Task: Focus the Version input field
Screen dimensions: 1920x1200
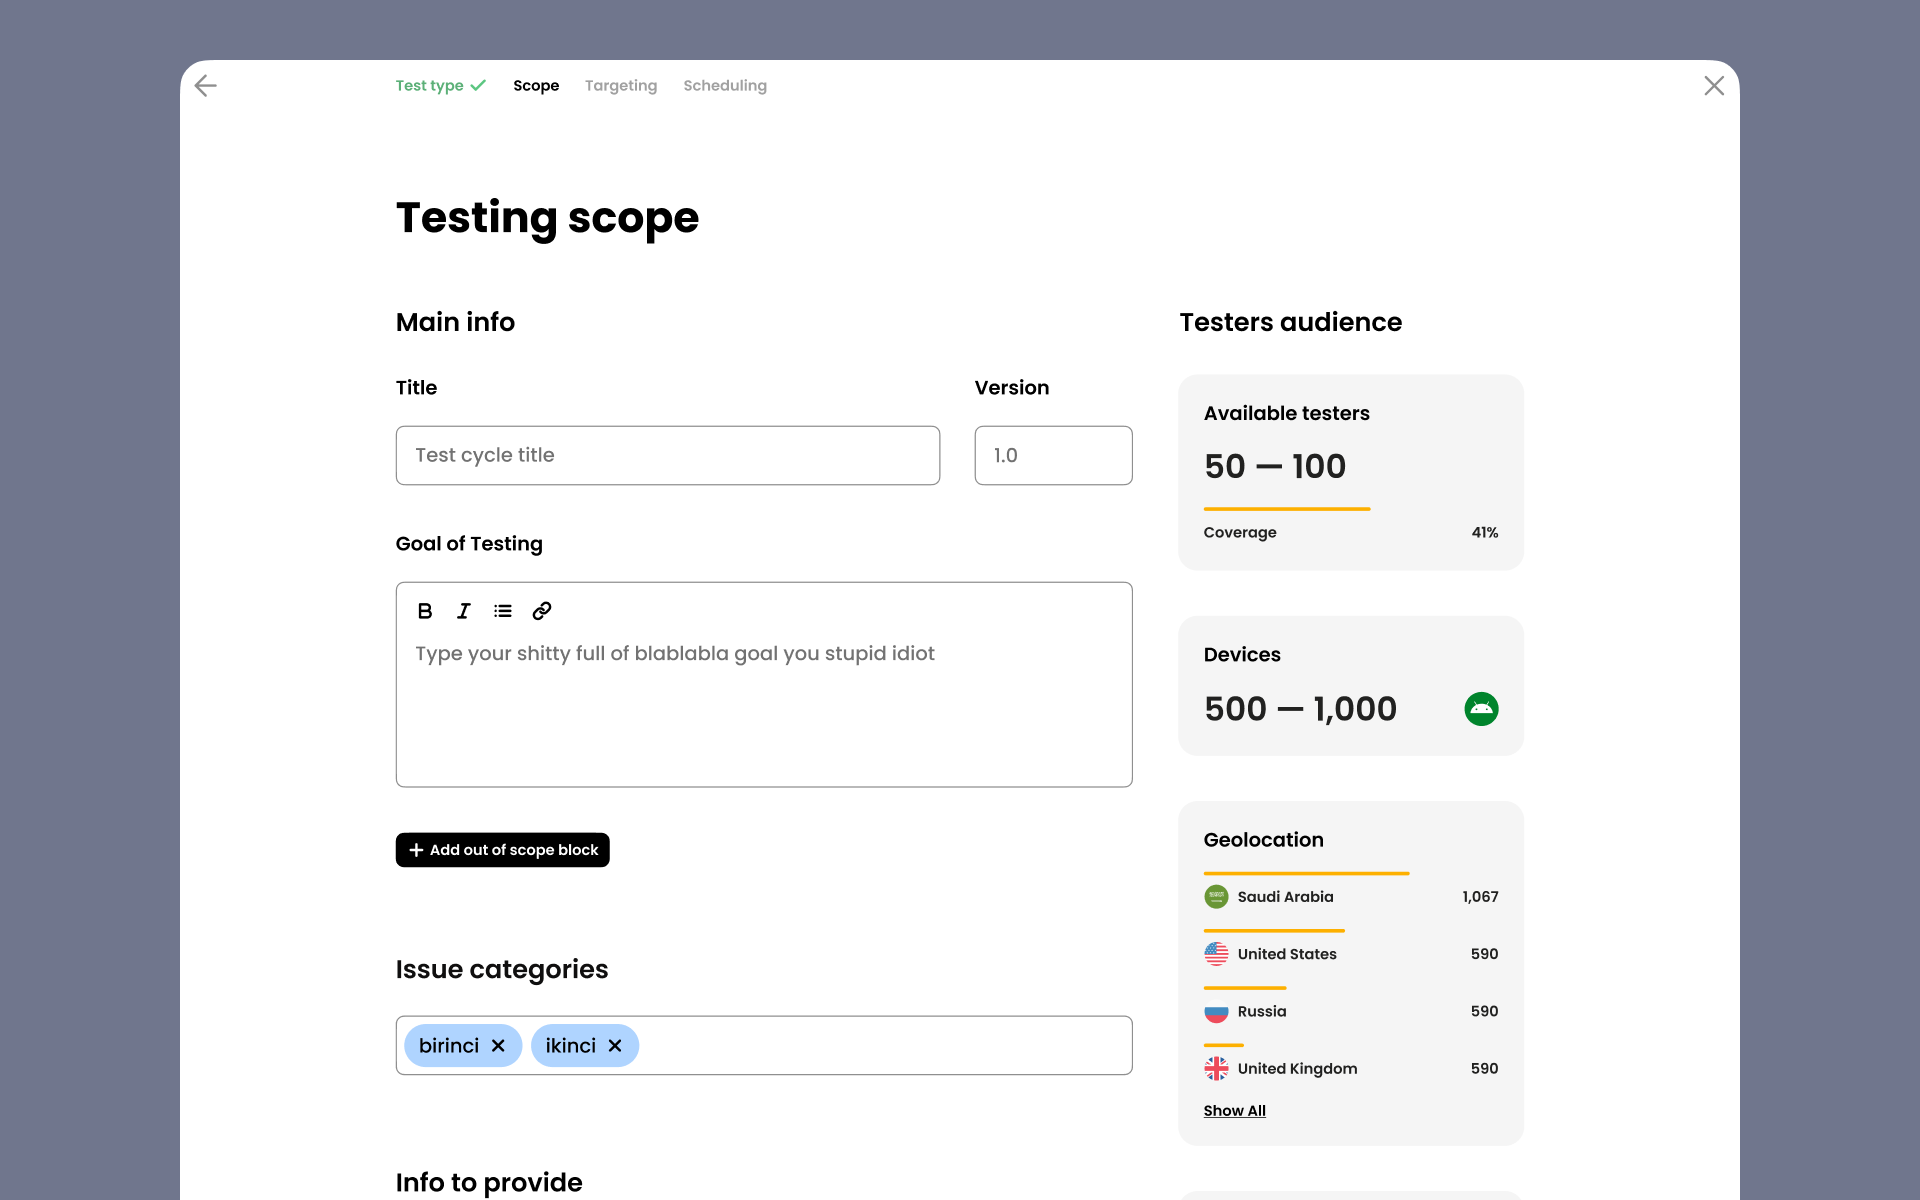Action: [x=1053, y=456]
